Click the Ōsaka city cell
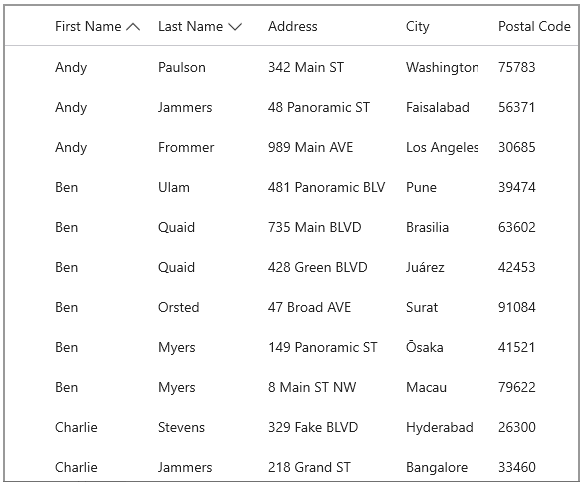The image size is (582, 484). tap(425, 347)
